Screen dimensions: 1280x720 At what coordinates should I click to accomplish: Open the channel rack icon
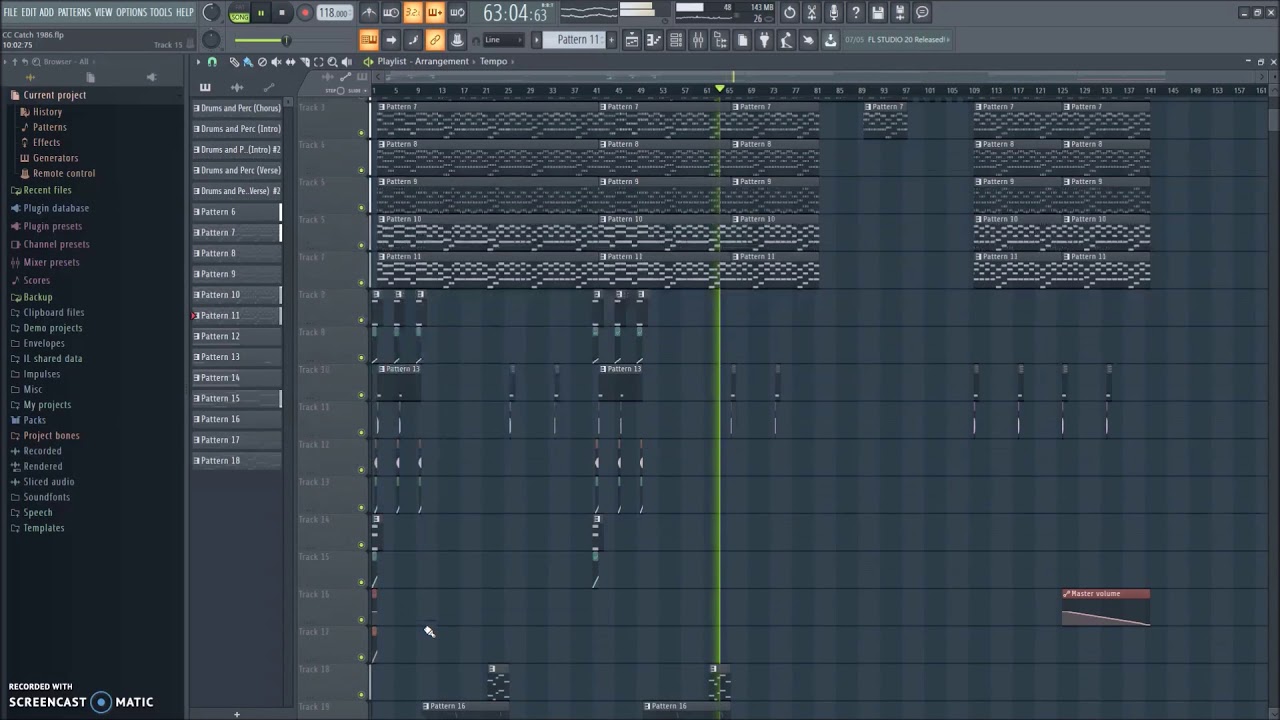676,40
